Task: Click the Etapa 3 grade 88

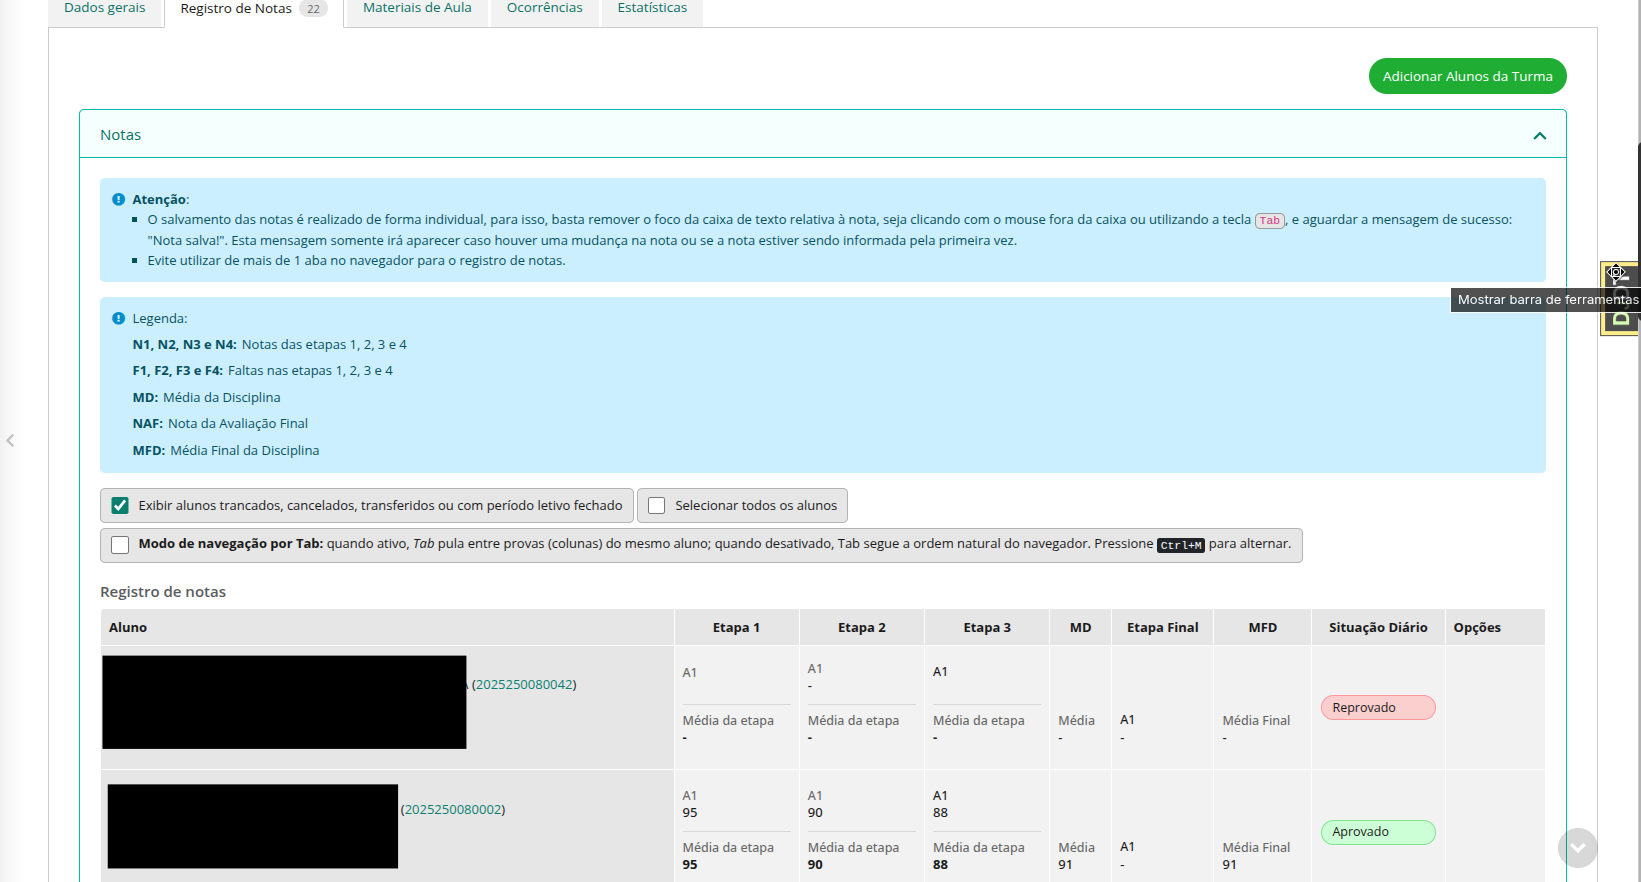Action: (940, 813)
